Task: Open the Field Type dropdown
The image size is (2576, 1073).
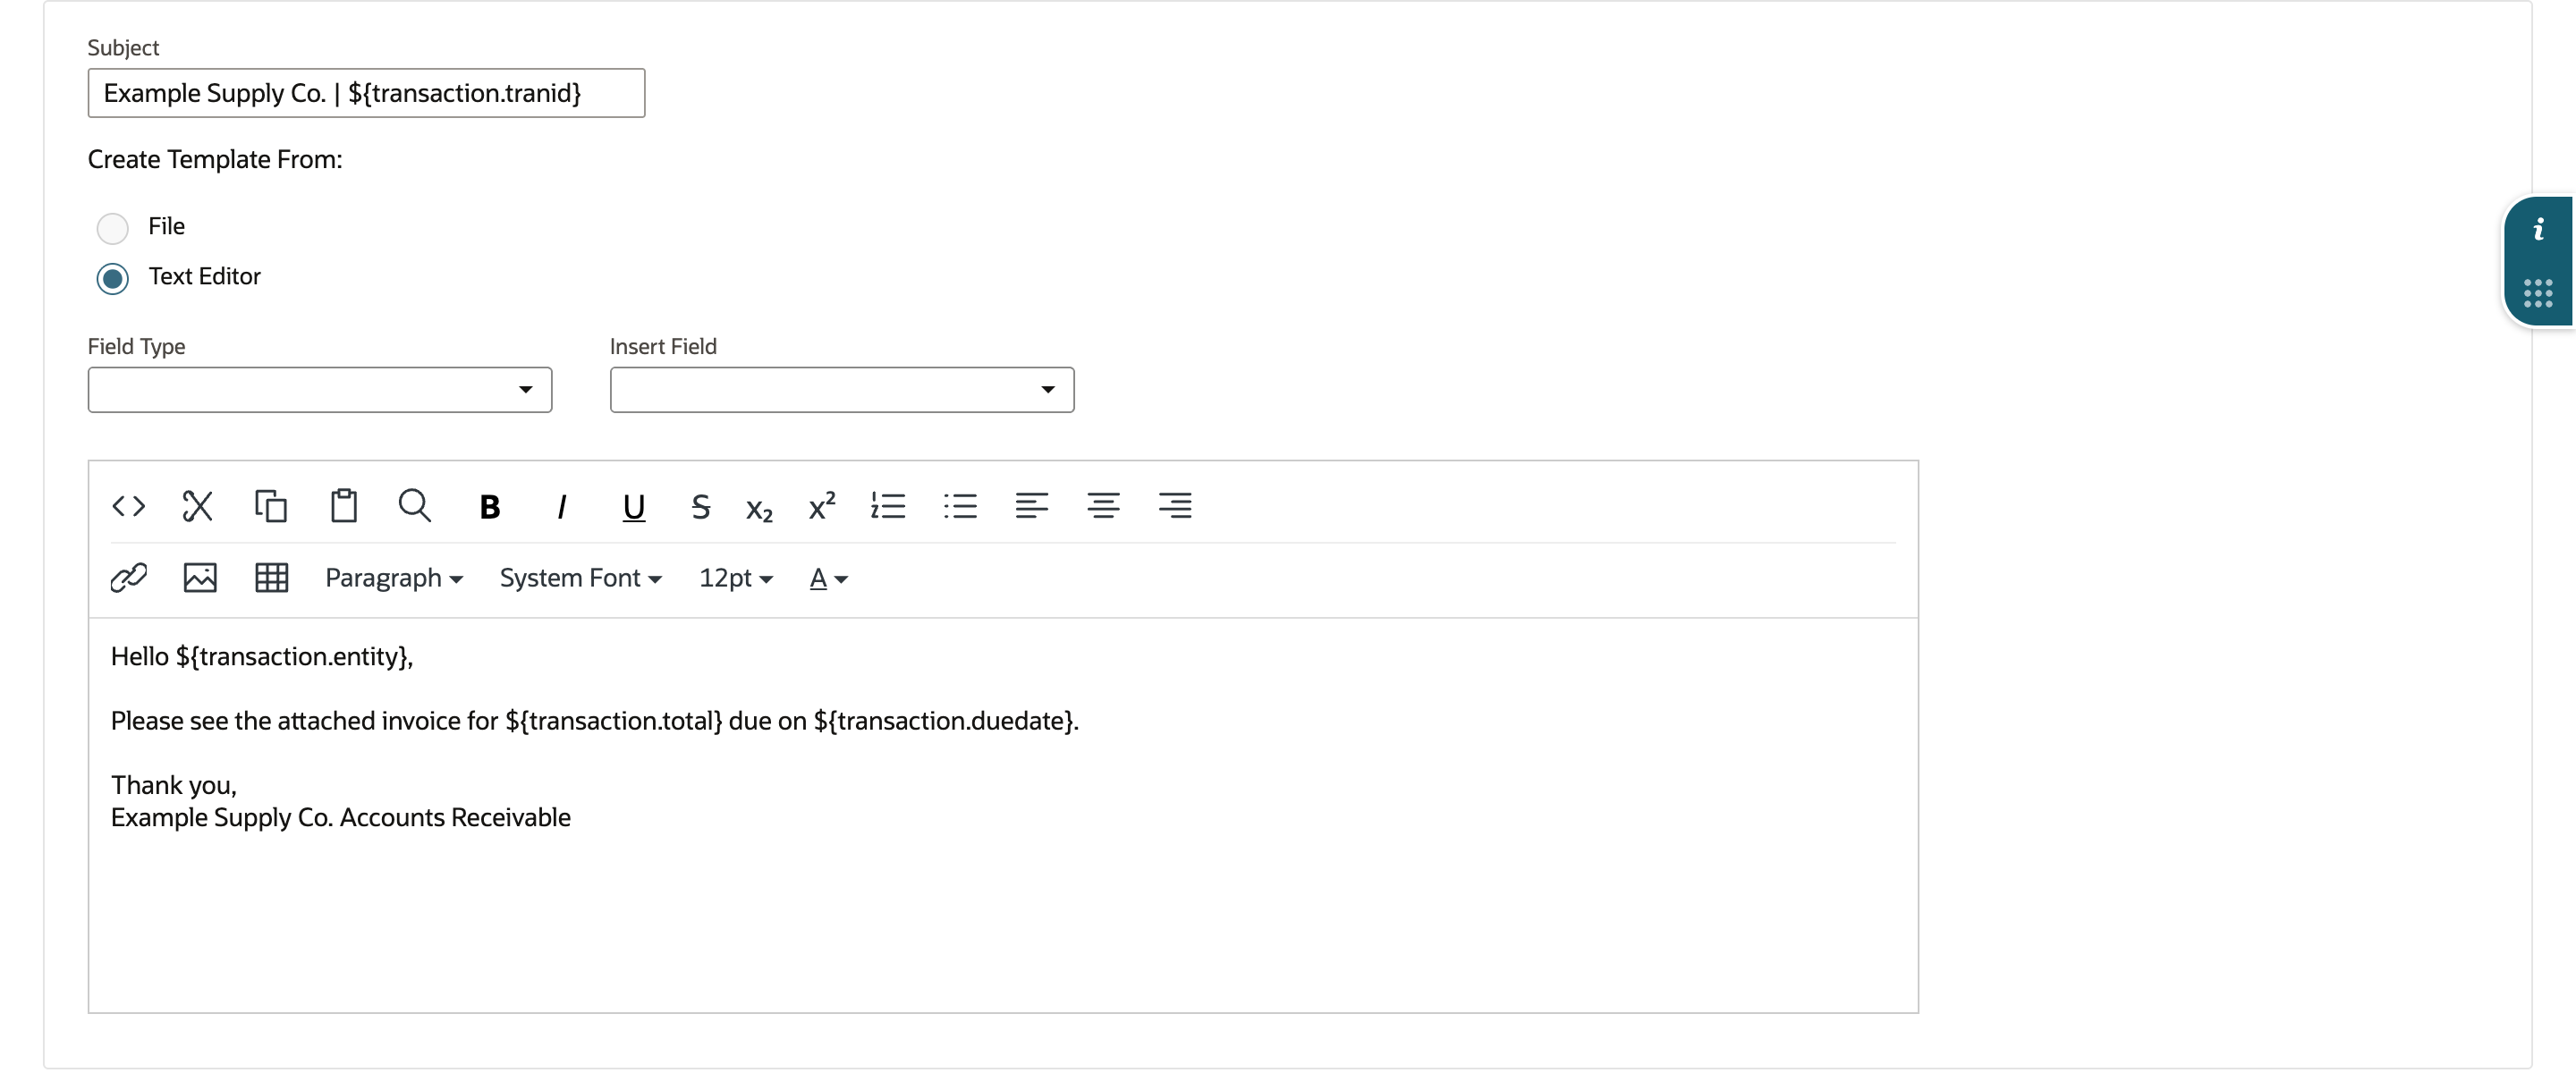Action: 320,390
